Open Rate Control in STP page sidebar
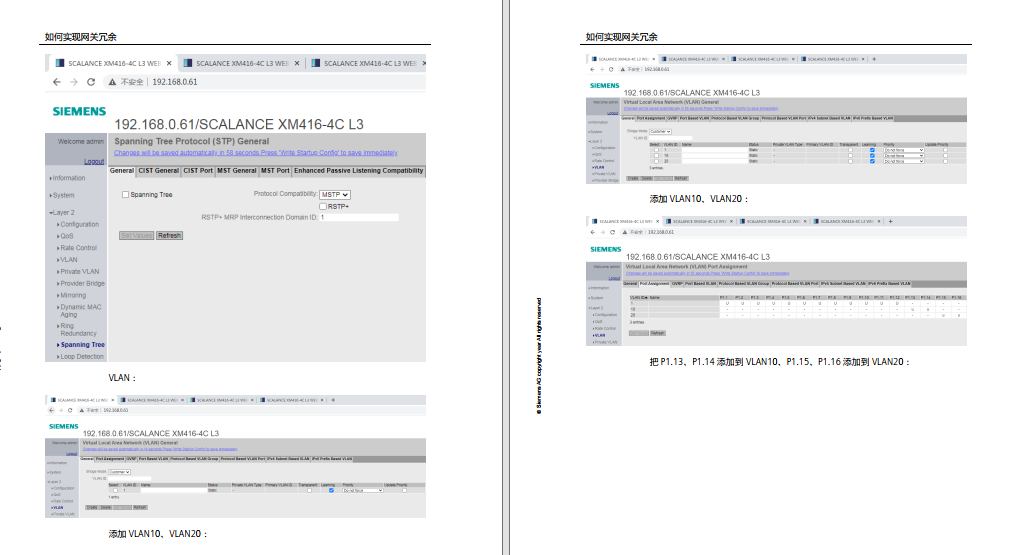Viewport: 1021px width, 555px height. 78,248
